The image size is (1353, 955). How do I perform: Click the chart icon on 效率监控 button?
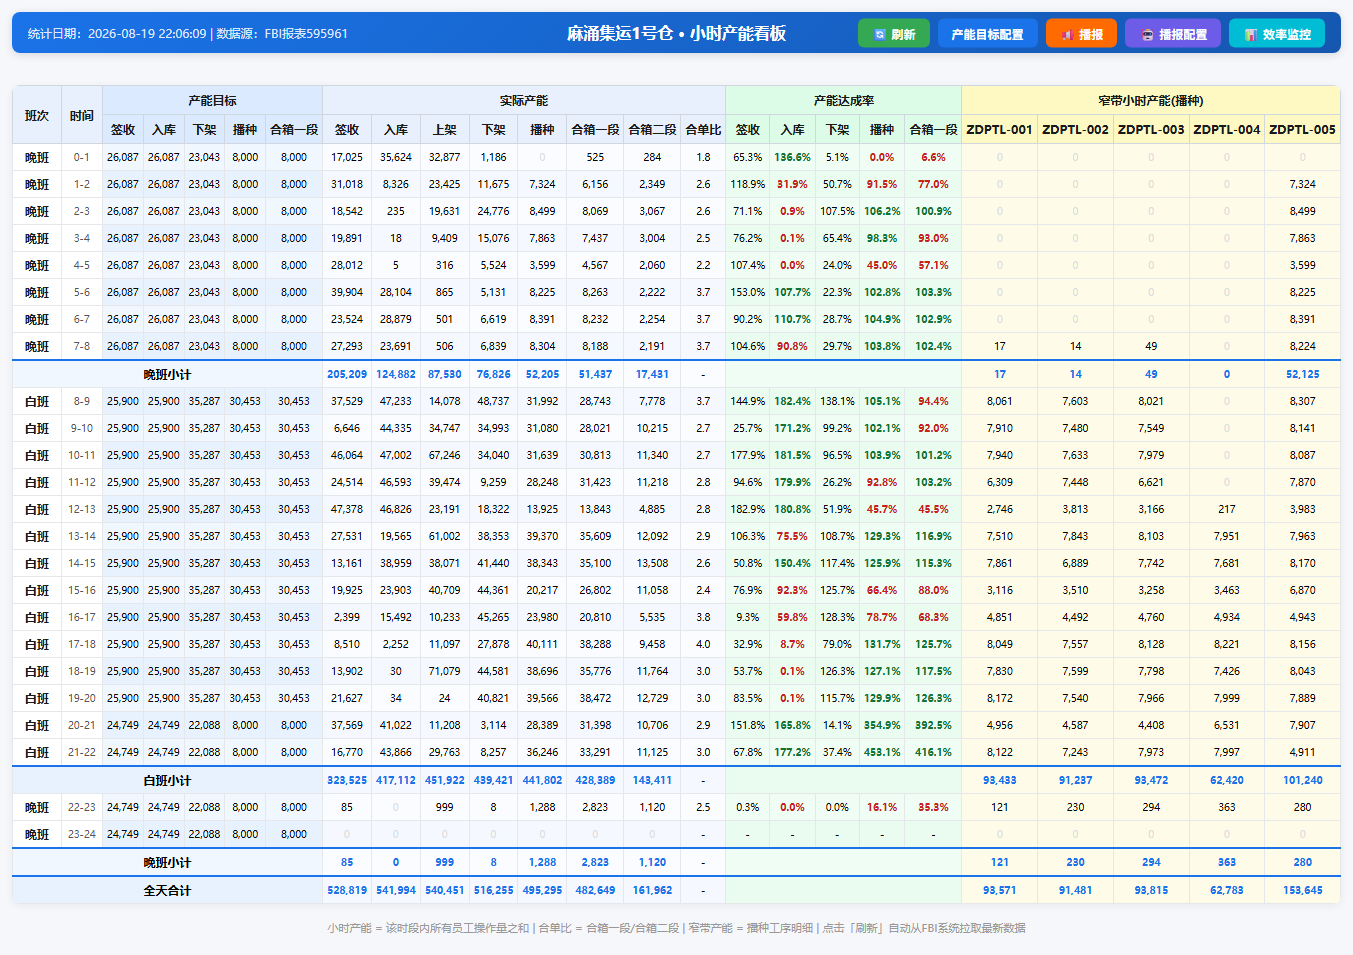(1250, 34)
